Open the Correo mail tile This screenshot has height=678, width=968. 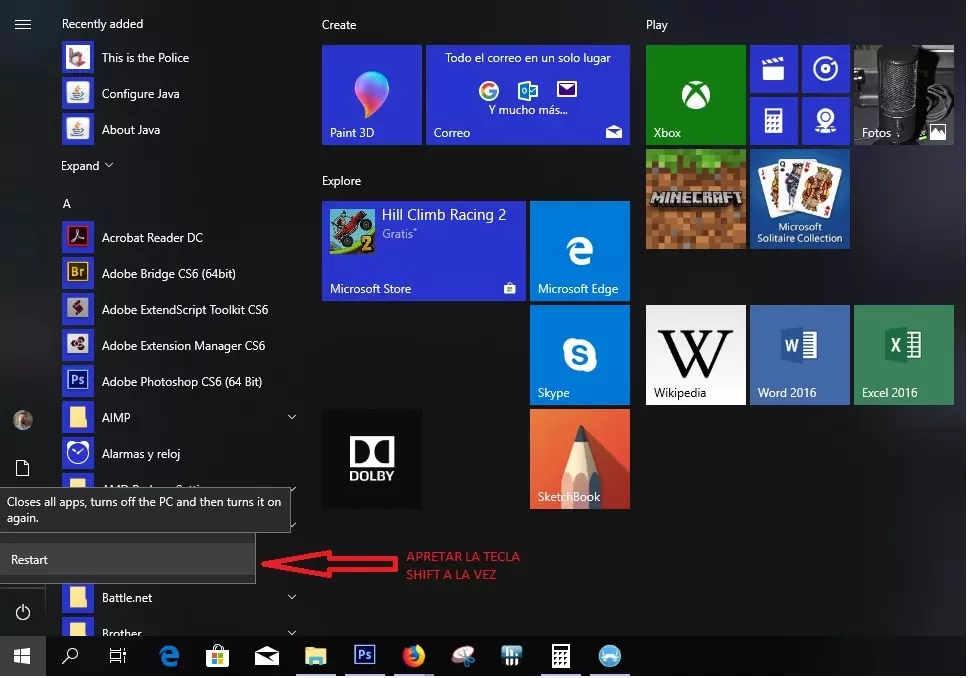(x=527, y=94)
